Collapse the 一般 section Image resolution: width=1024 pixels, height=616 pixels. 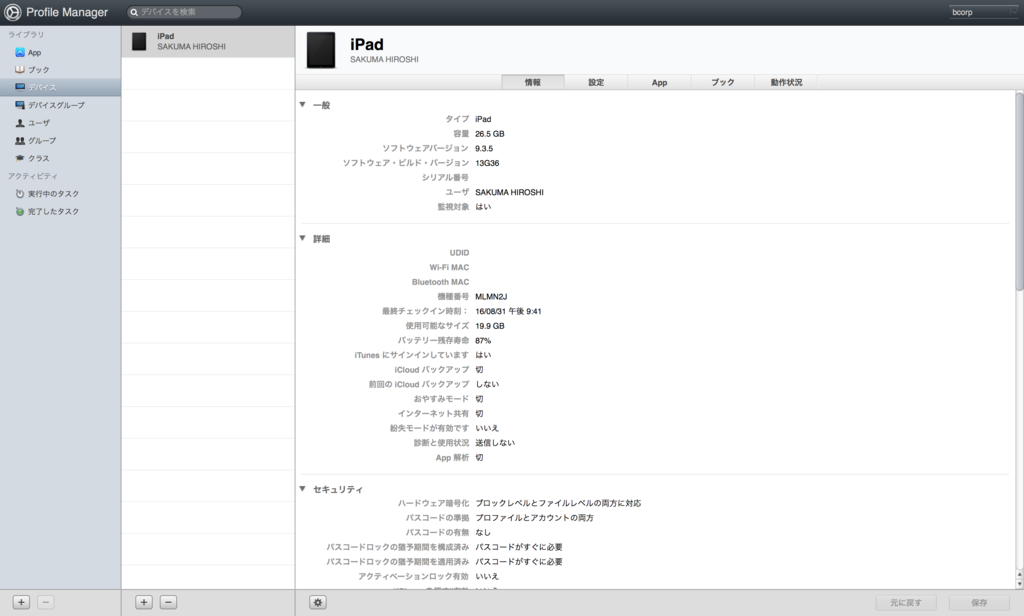302,105
